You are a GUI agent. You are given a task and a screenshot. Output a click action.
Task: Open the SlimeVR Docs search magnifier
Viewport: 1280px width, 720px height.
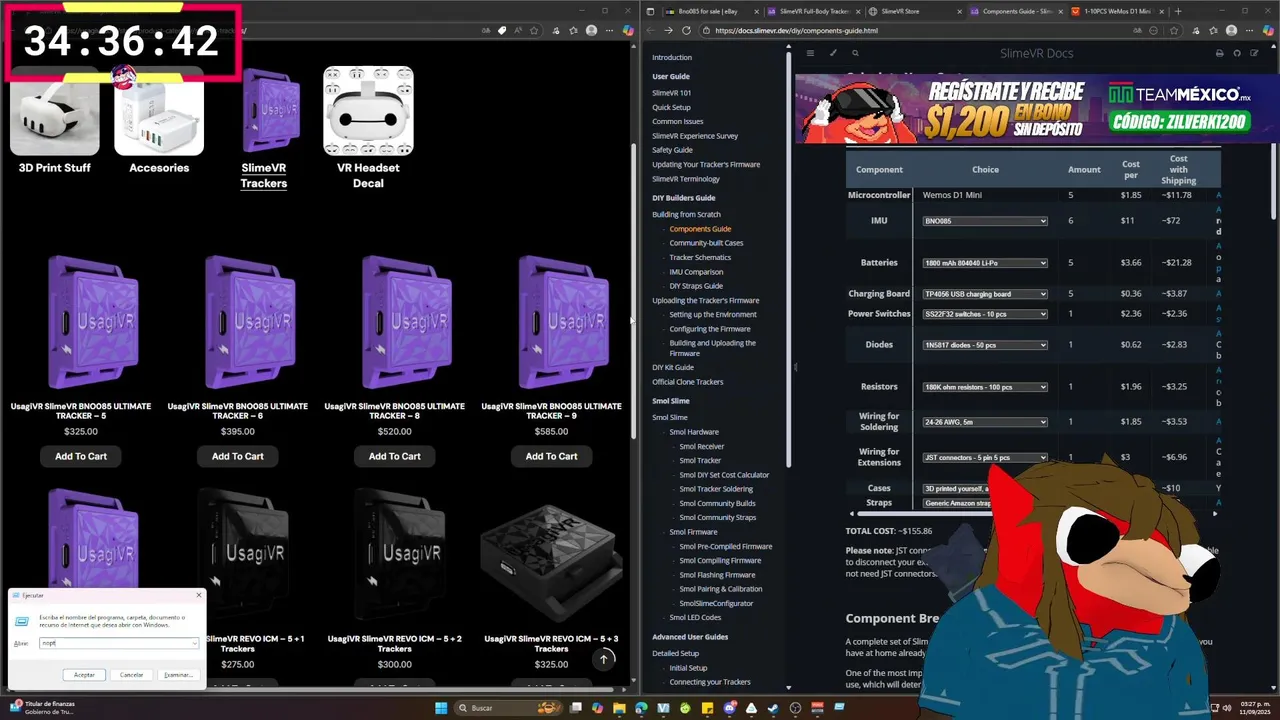(x=855, y=53)
